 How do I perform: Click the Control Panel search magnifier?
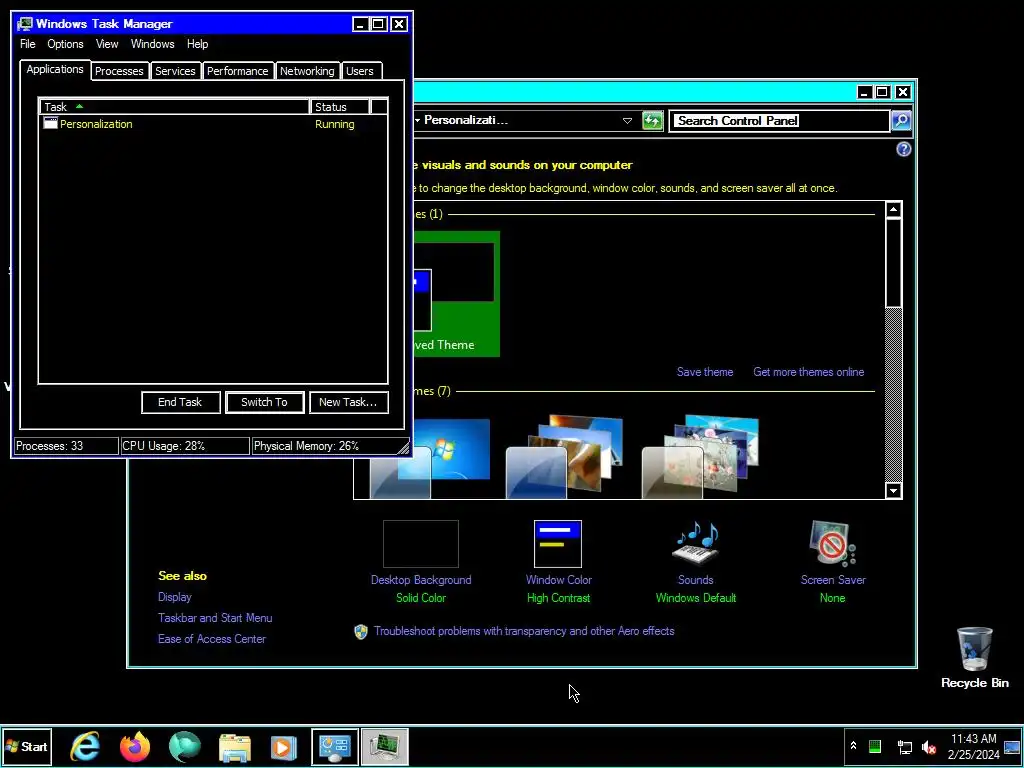pyautogui.click(x=901, y=120)
